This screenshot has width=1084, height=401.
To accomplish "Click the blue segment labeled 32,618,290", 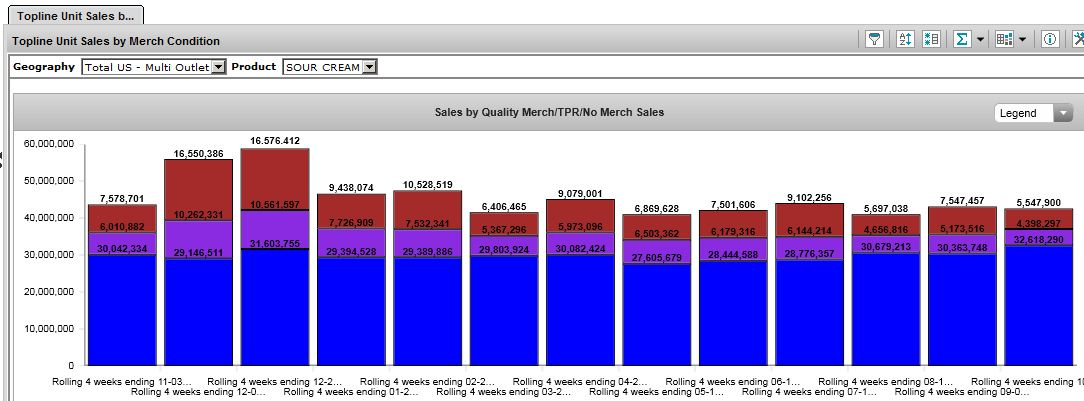I will point(1038,310).
